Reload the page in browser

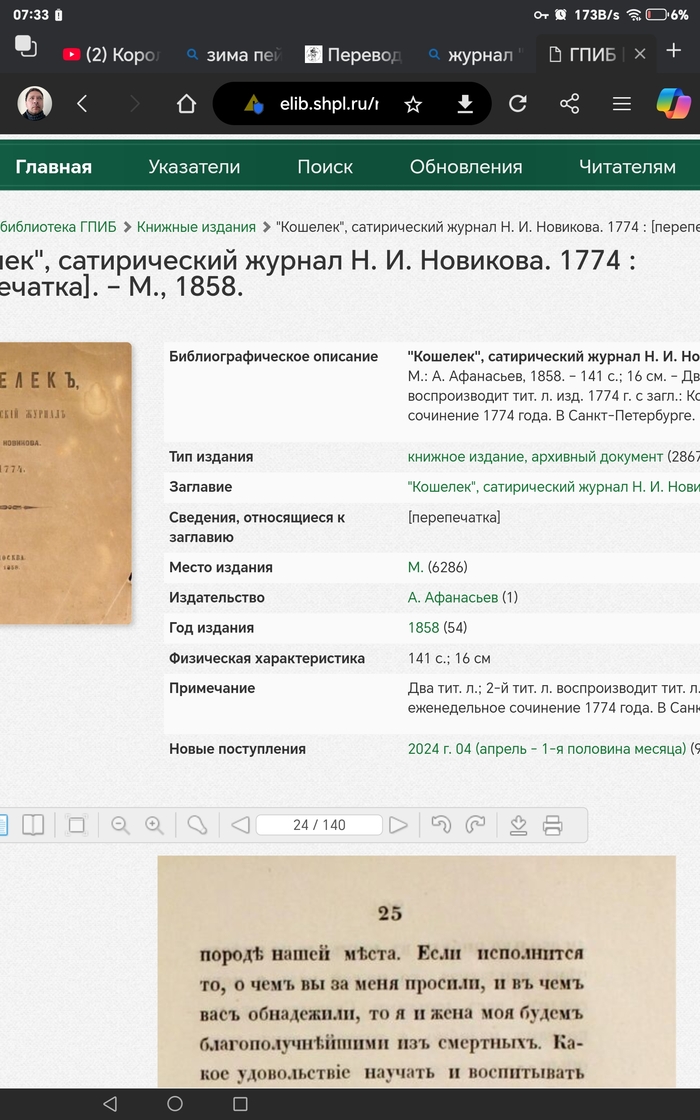tap(518, 104)
